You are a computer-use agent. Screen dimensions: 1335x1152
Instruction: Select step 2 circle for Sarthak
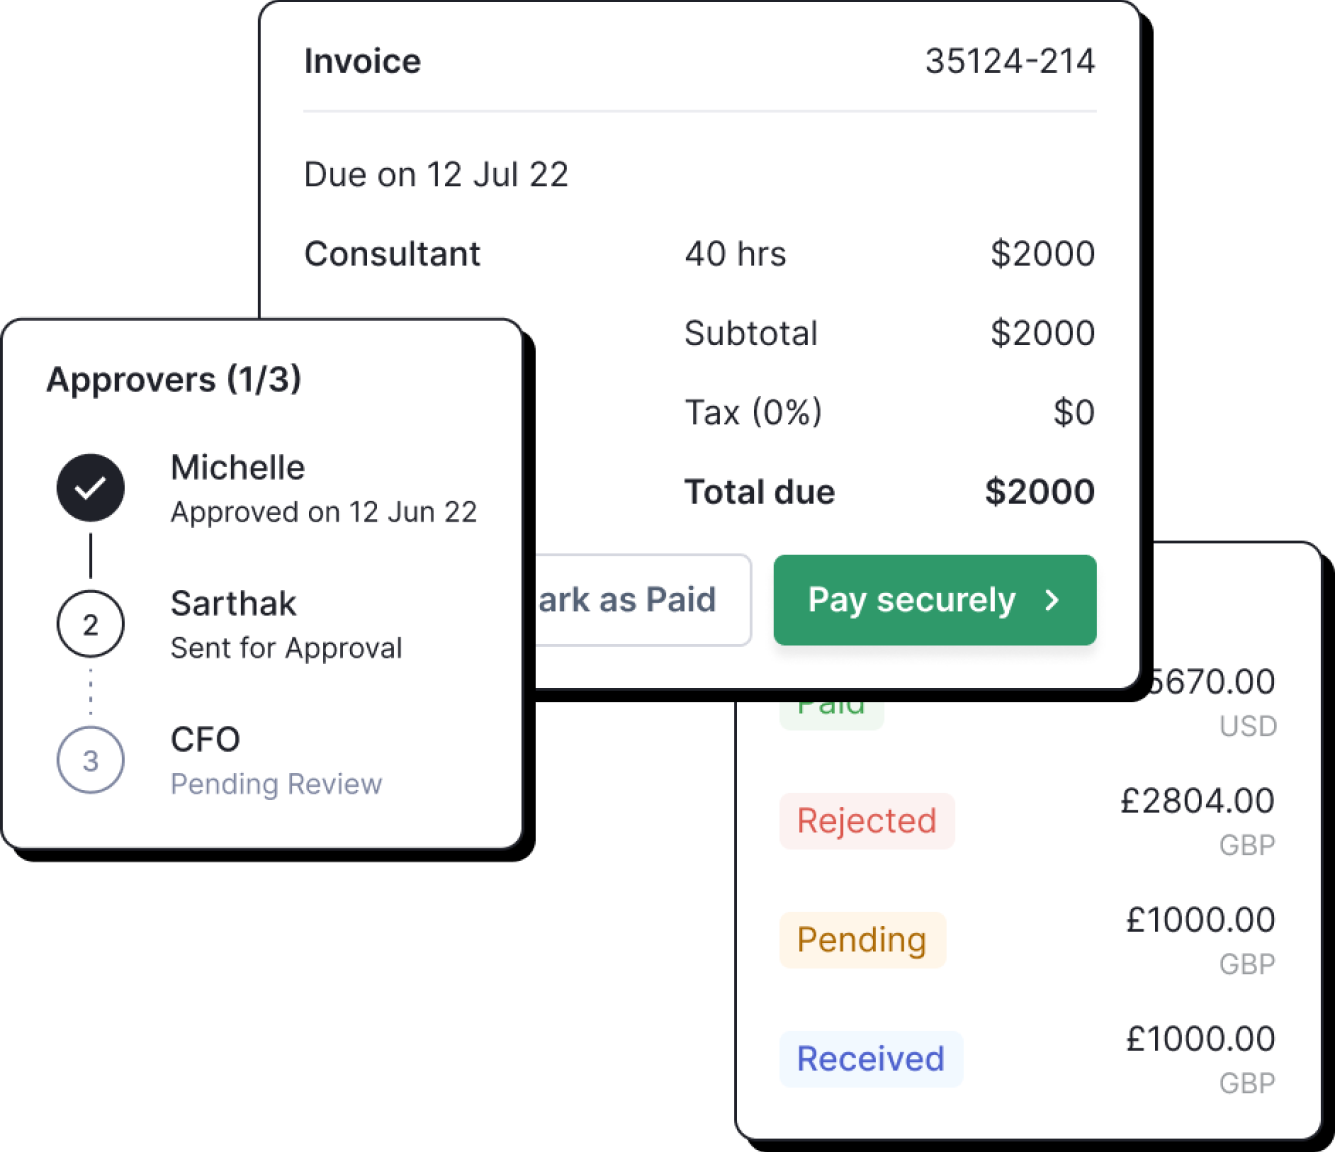click(x=91, y=624)
